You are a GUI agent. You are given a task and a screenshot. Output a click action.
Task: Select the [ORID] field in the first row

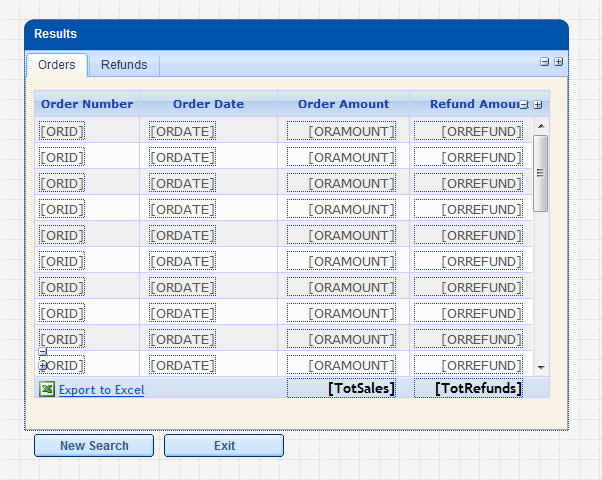click(62, 131)
